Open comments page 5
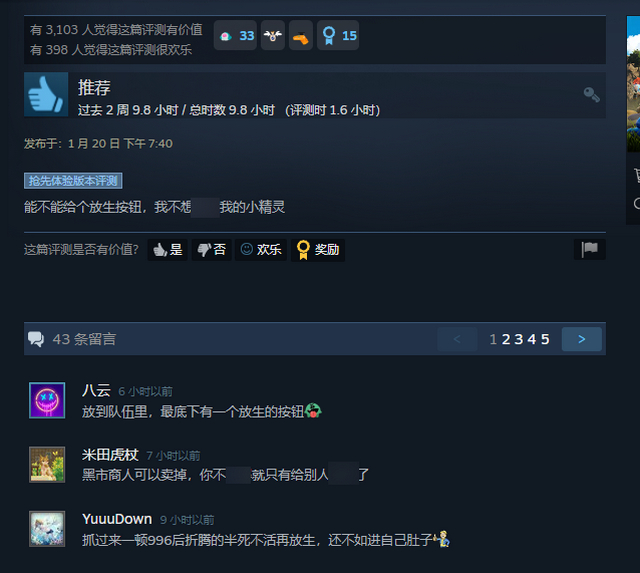640x573 pixels. pos(545,339)
